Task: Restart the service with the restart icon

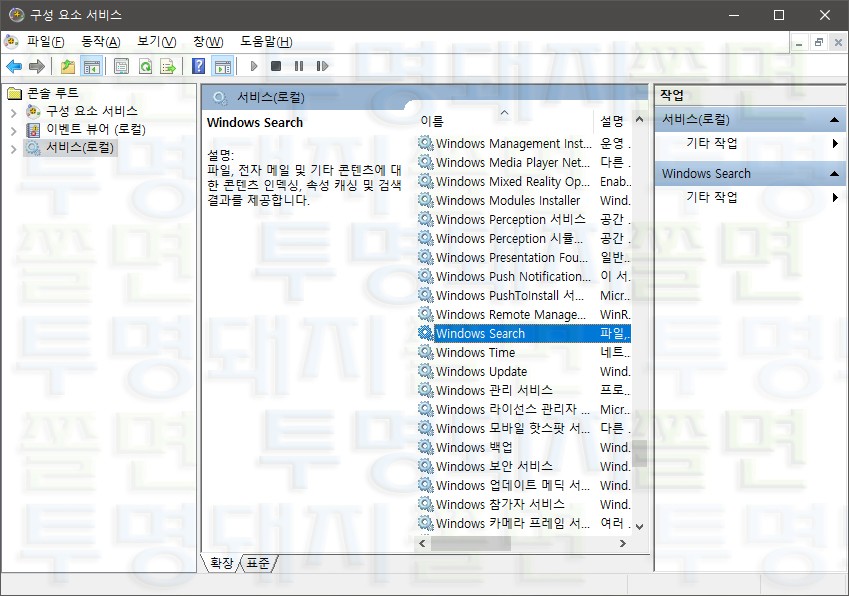Action: coord(322,66)
